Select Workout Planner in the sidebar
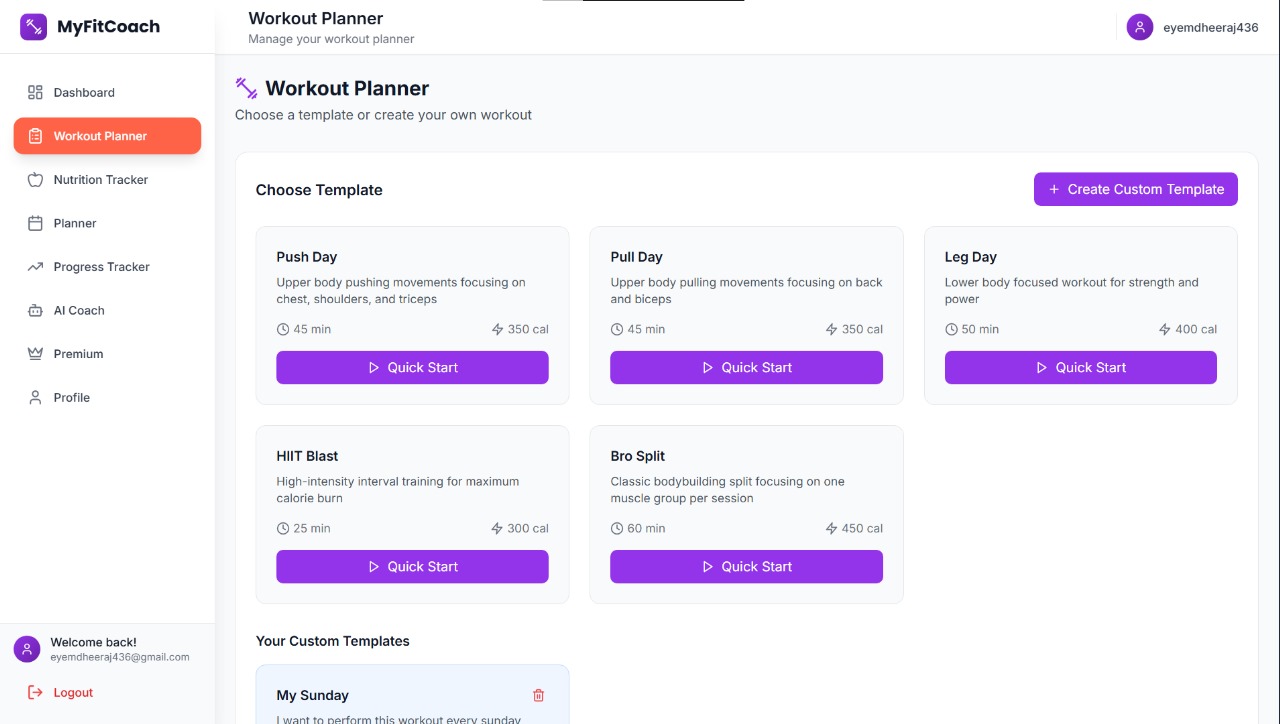This screenshot has height=724, width=1280. tap(106, 136)
